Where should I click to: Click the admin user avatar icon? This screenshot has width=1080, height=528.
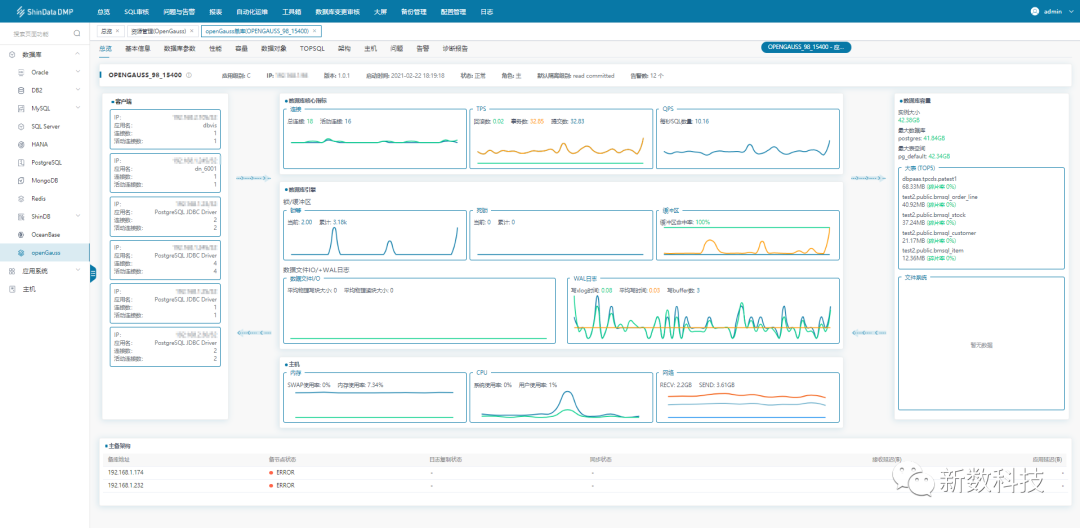tap(1034, 11)
